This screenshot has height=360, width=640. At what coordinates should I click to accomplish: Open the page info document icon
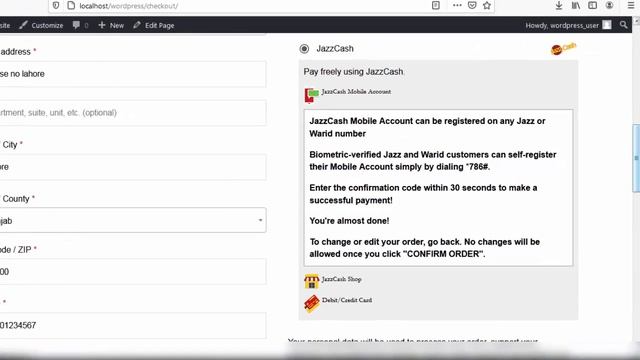click(x=71, y=5)
